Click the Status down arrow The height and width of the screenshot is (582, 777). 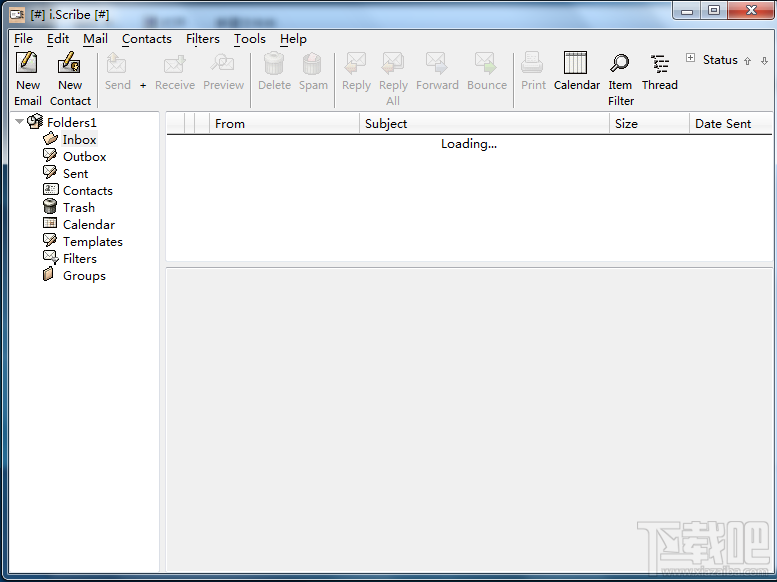coord(764,61)
